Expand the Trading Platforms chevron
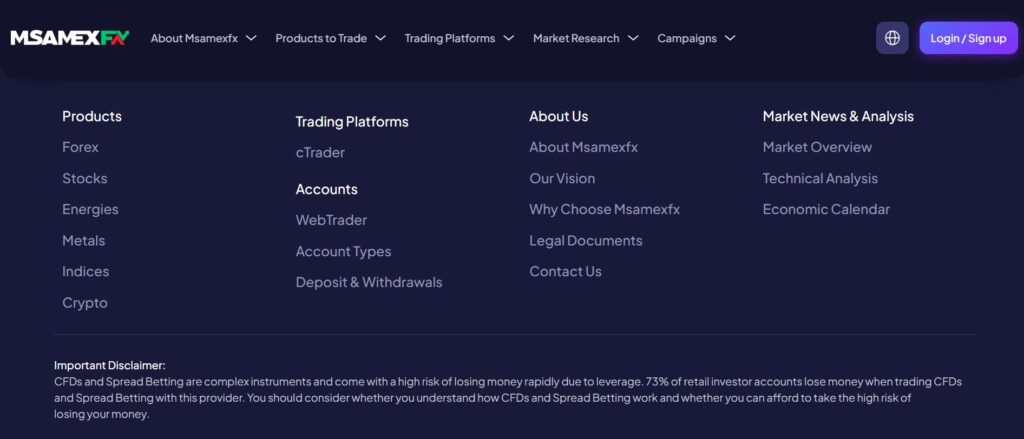 click(508, 38)
